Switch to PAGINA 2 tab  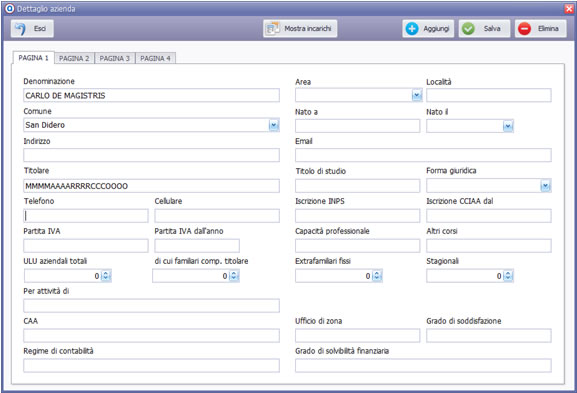pyautogui.click(x=74, y=58)
